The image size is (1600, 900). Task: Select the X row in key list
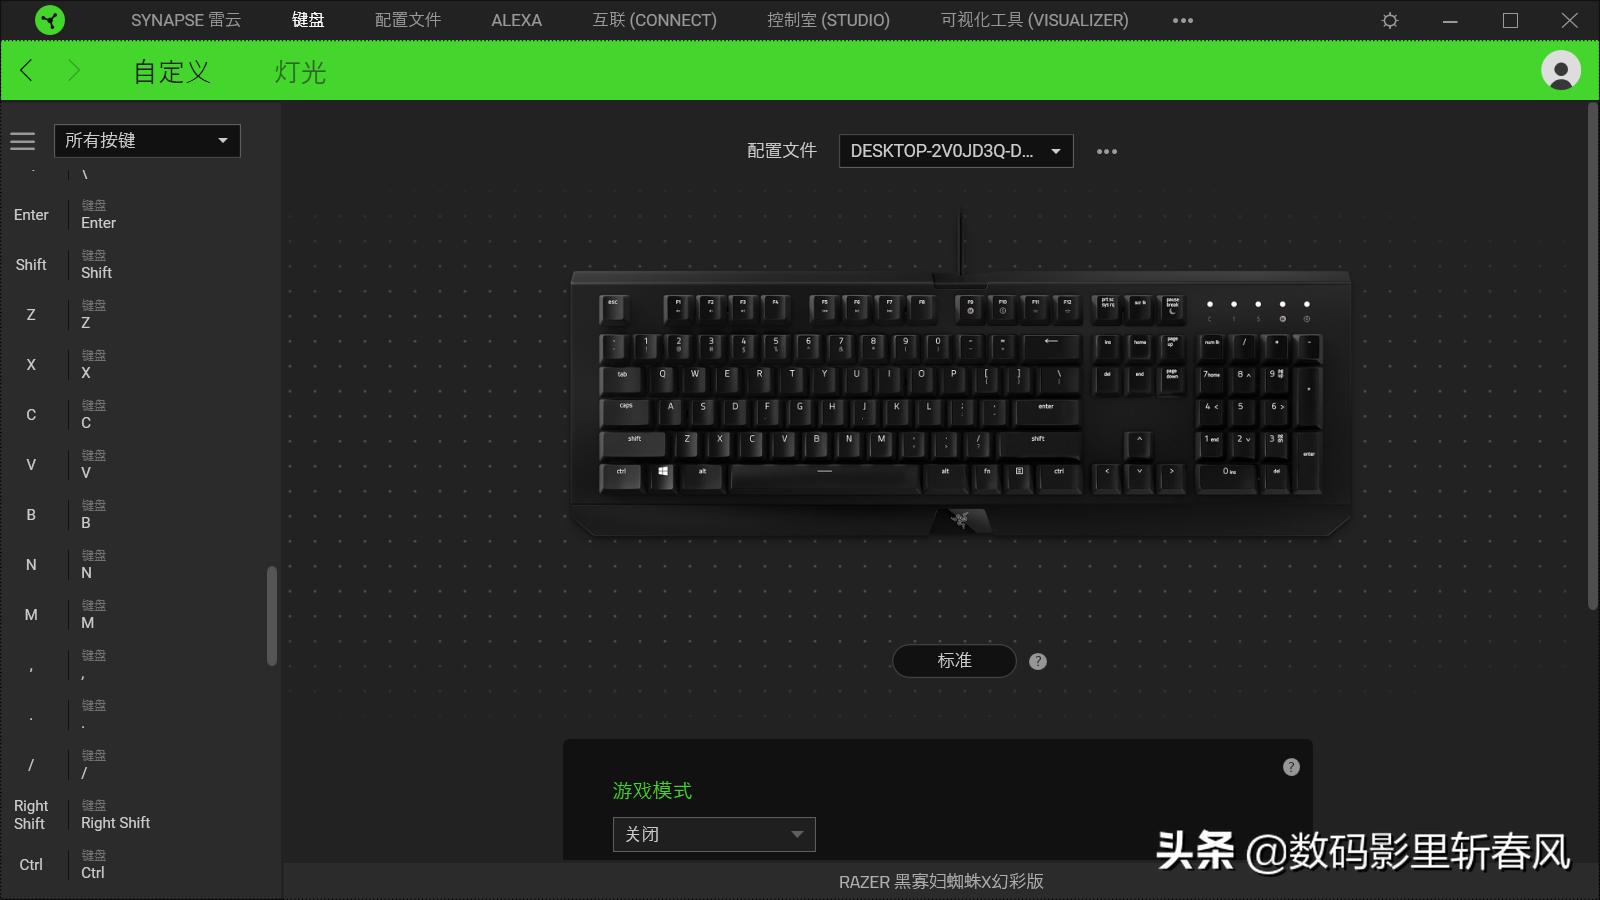[135, 365]
